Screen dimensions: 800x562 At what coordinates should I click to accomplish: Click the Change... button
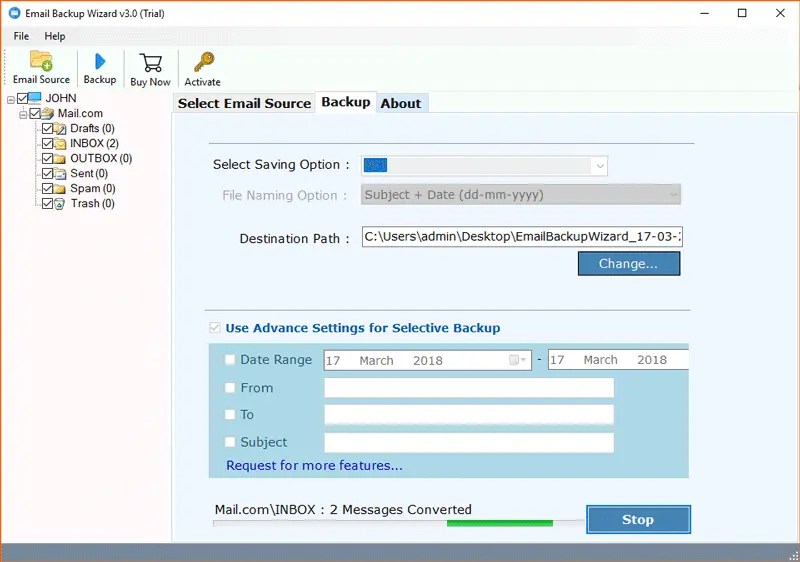coord(628,264)
